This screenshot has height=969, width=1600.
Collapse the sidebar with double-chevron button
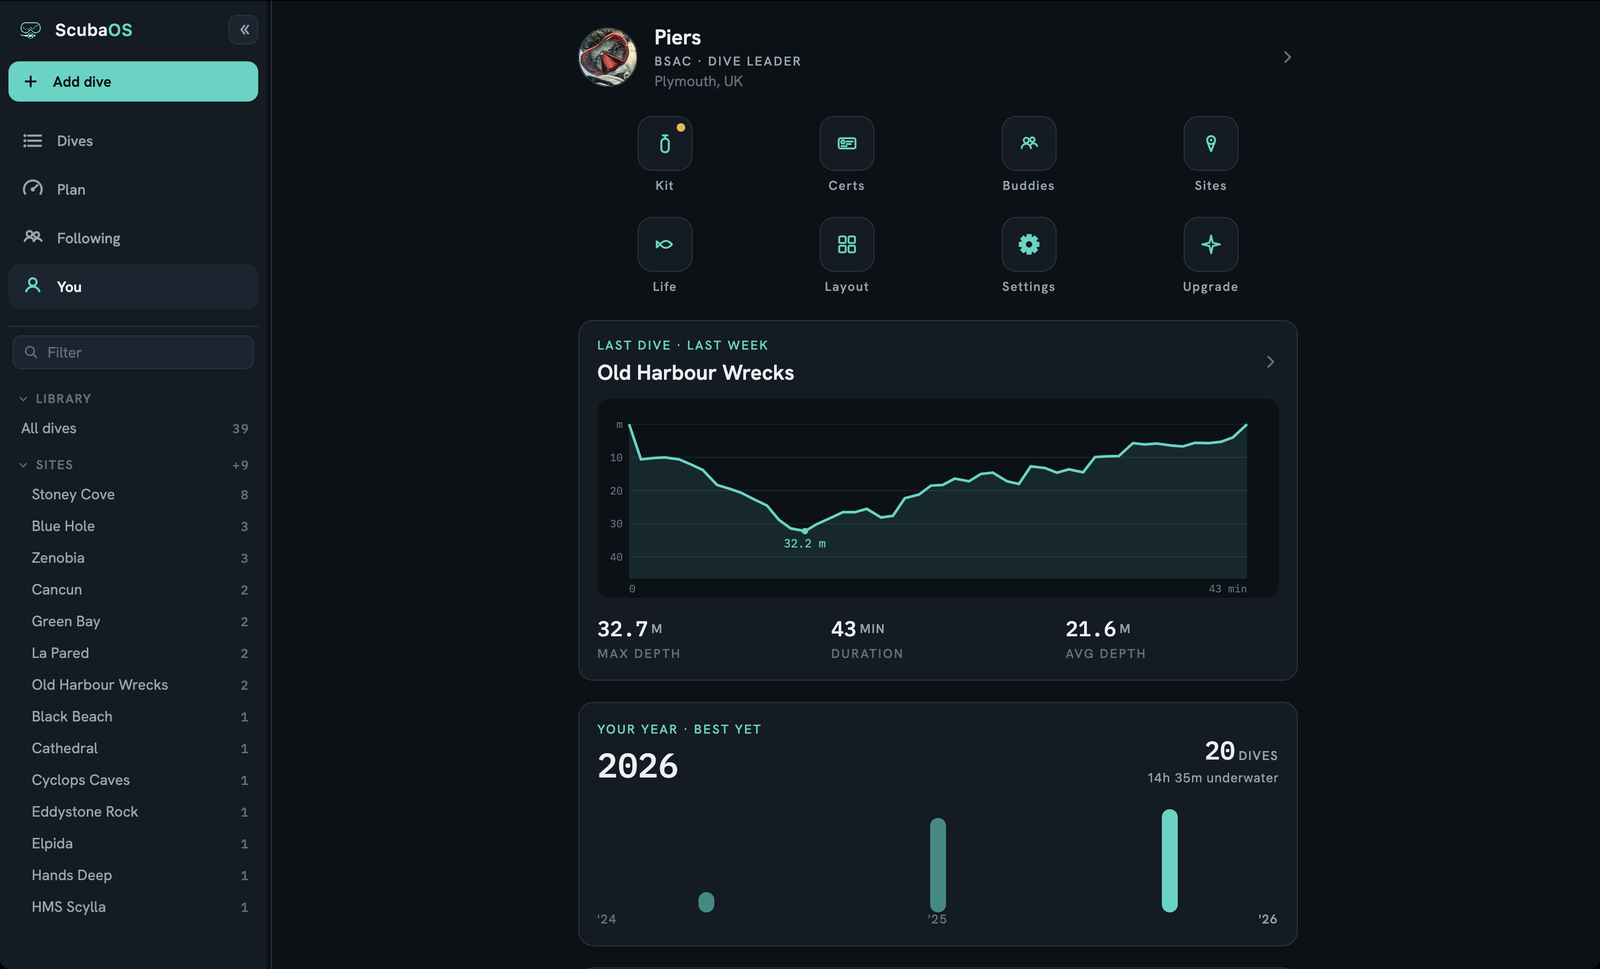[244, 30]
